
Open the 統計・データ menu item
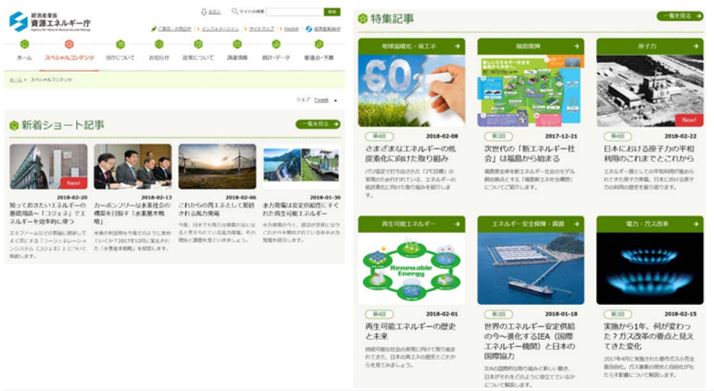(x=276, y=57)
